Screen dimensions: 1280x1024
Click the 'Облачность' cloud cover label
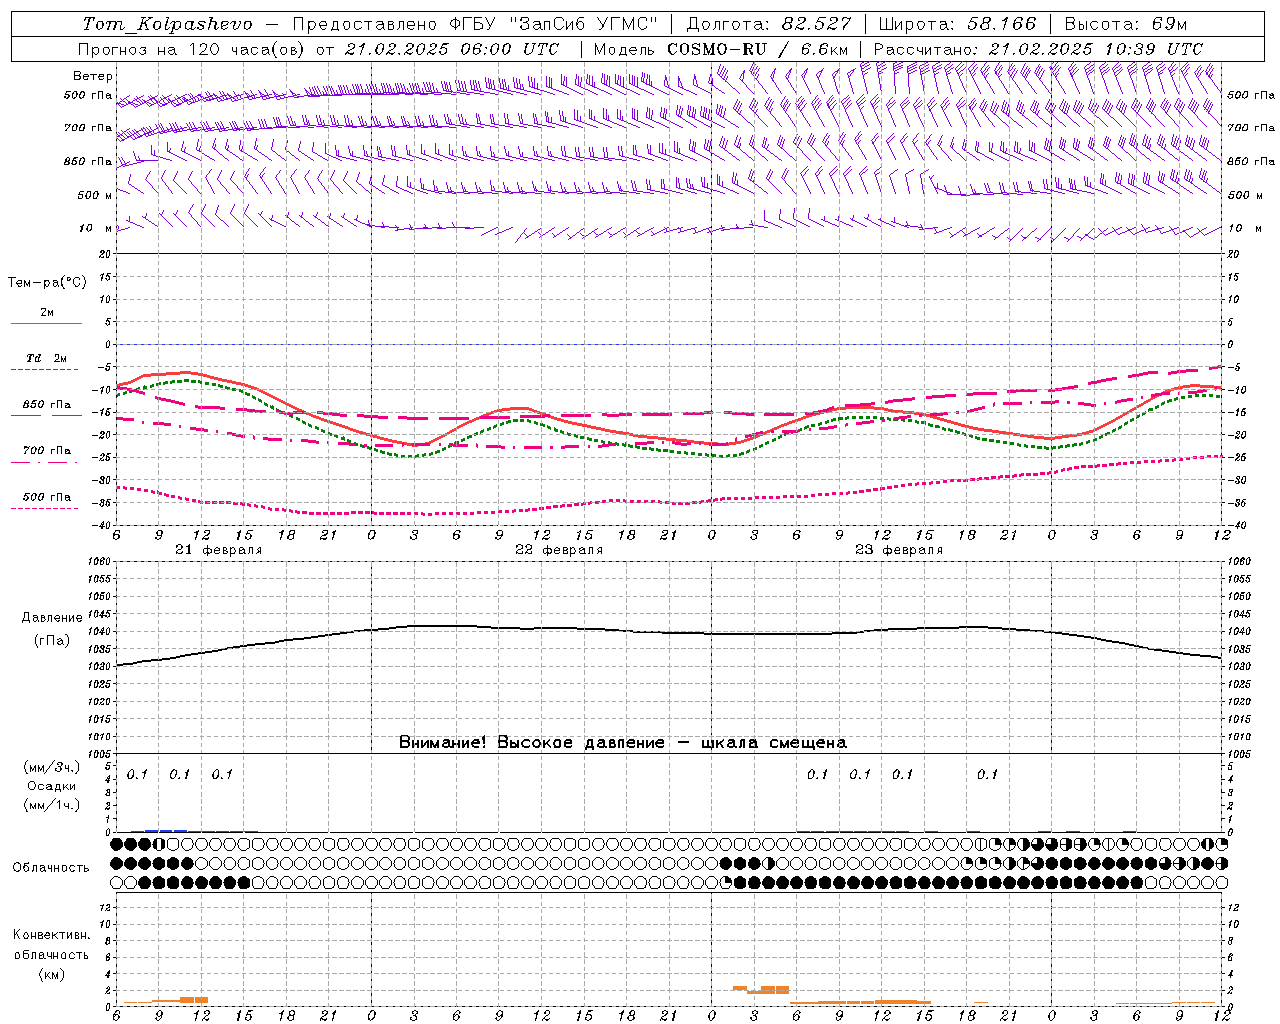click(51, 868)
